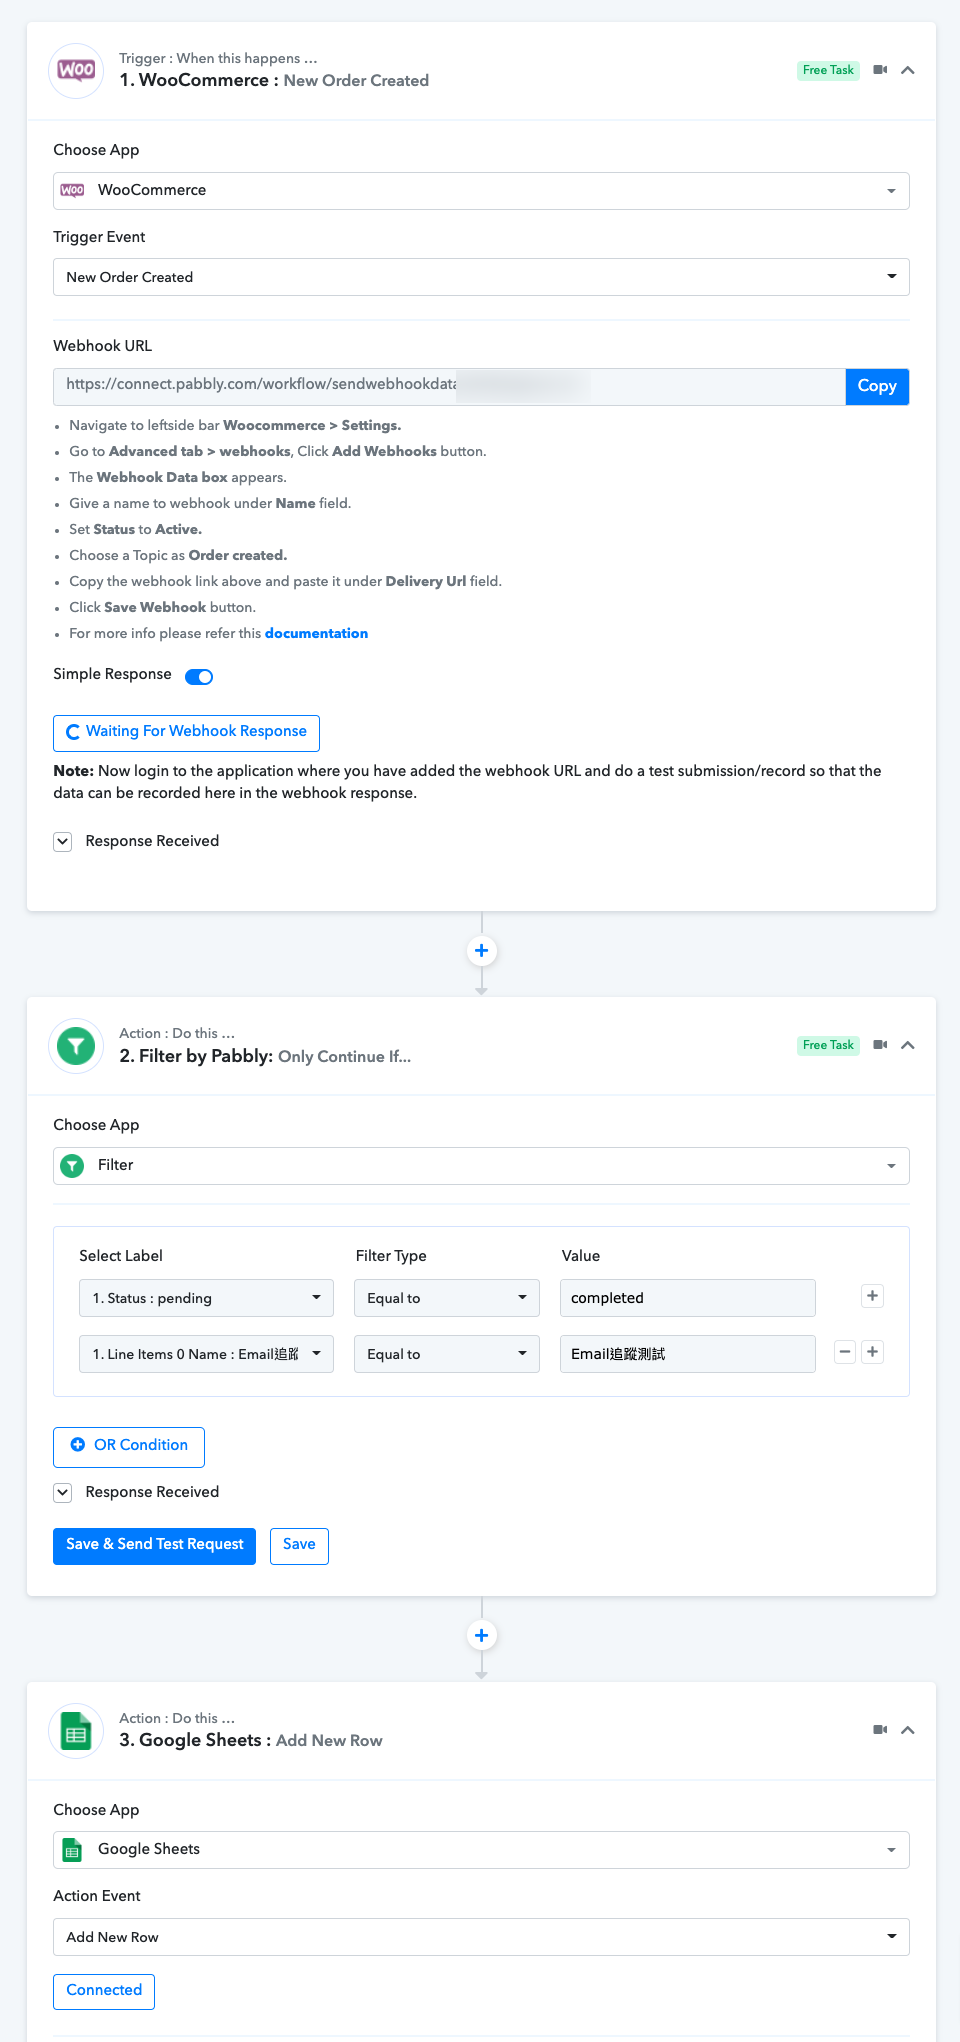Remove the Line Items condition row
Image resolution: width=960 pixels, height=2042 pixels.
(x=845, y=1352)
